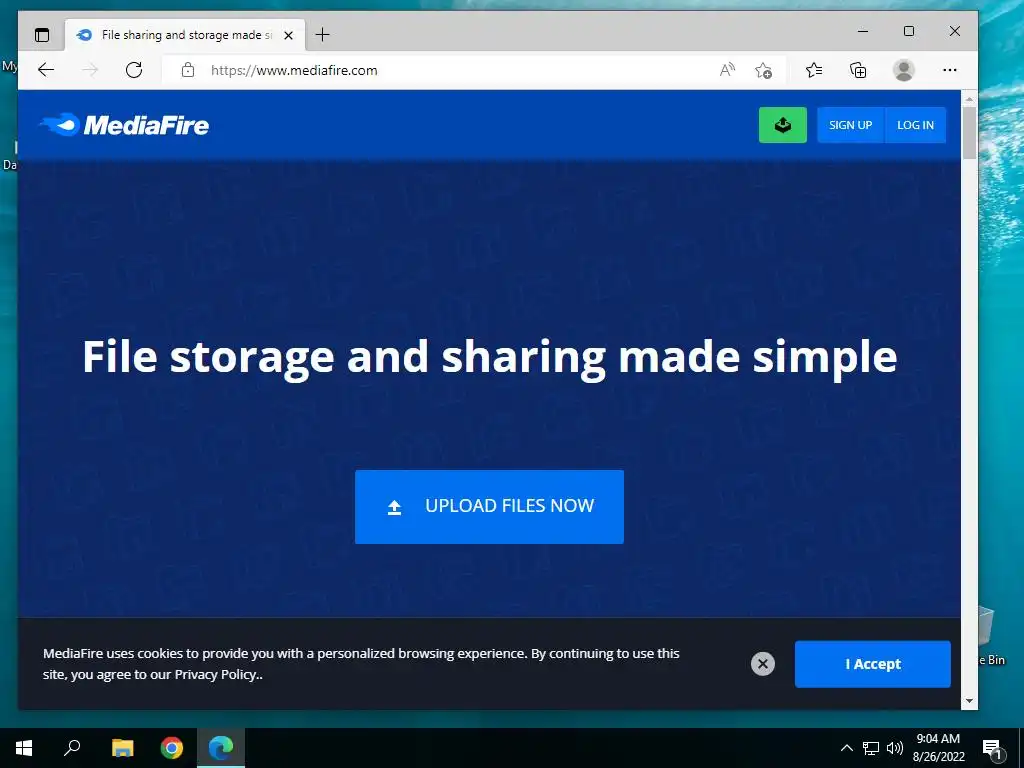The width and height of the screenshot is (1024, 768).
Task: Dismiss the cookie banner with X
Action: coord(762,664)
